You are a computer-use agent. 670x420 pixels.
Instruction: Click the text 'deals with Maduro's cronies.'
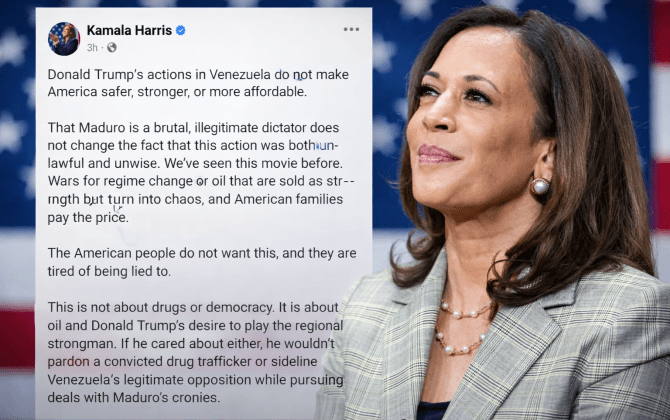(x=134, y=397)
